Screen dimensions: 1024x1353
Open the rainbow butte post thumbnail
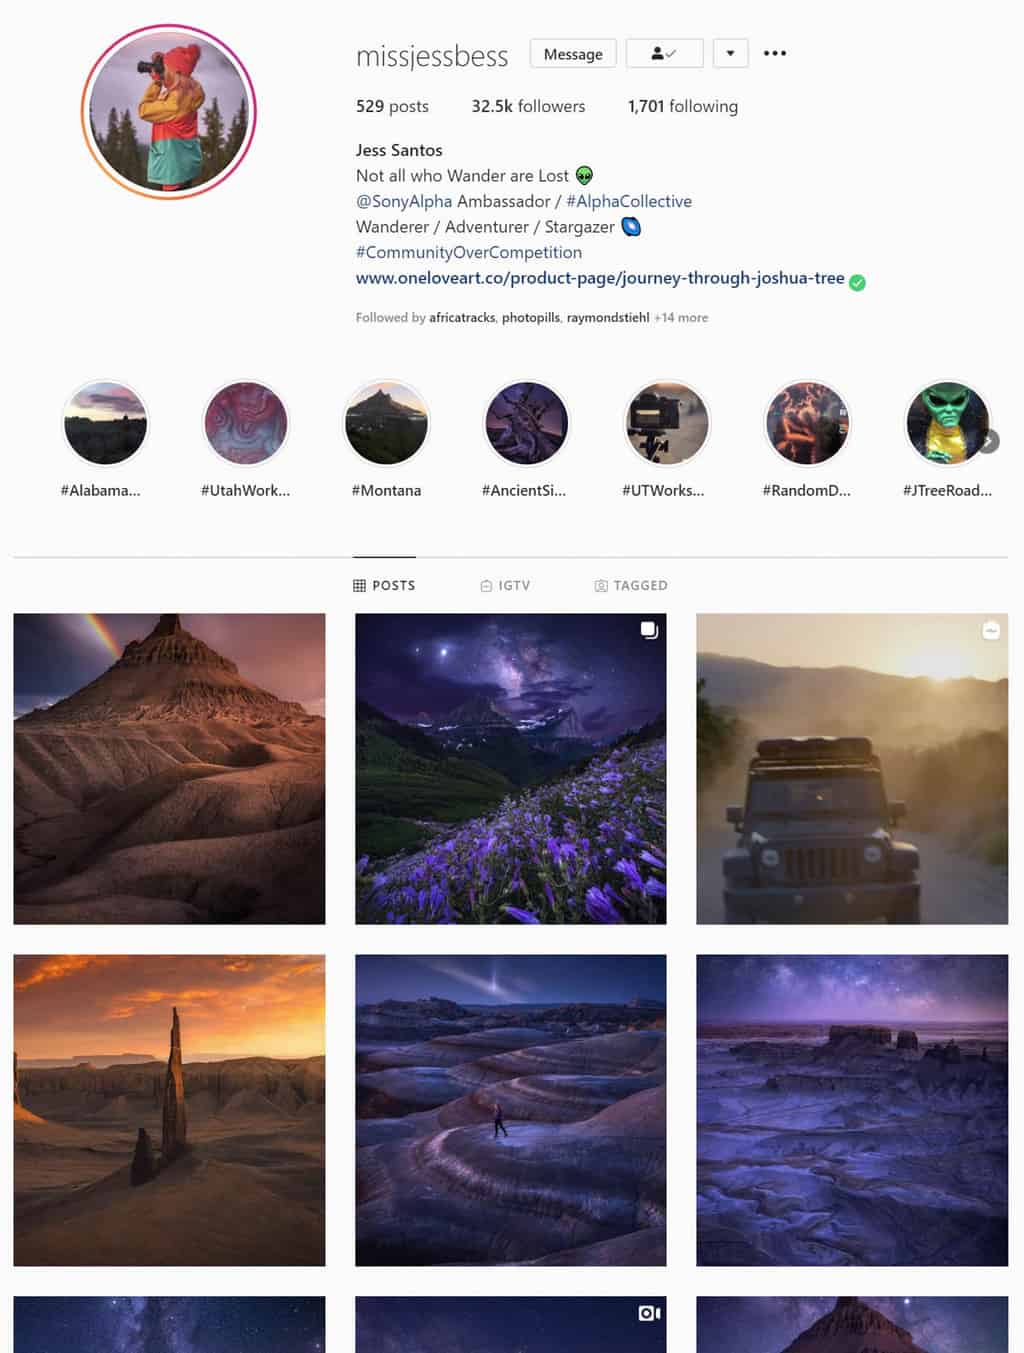[x=169, y=769]
